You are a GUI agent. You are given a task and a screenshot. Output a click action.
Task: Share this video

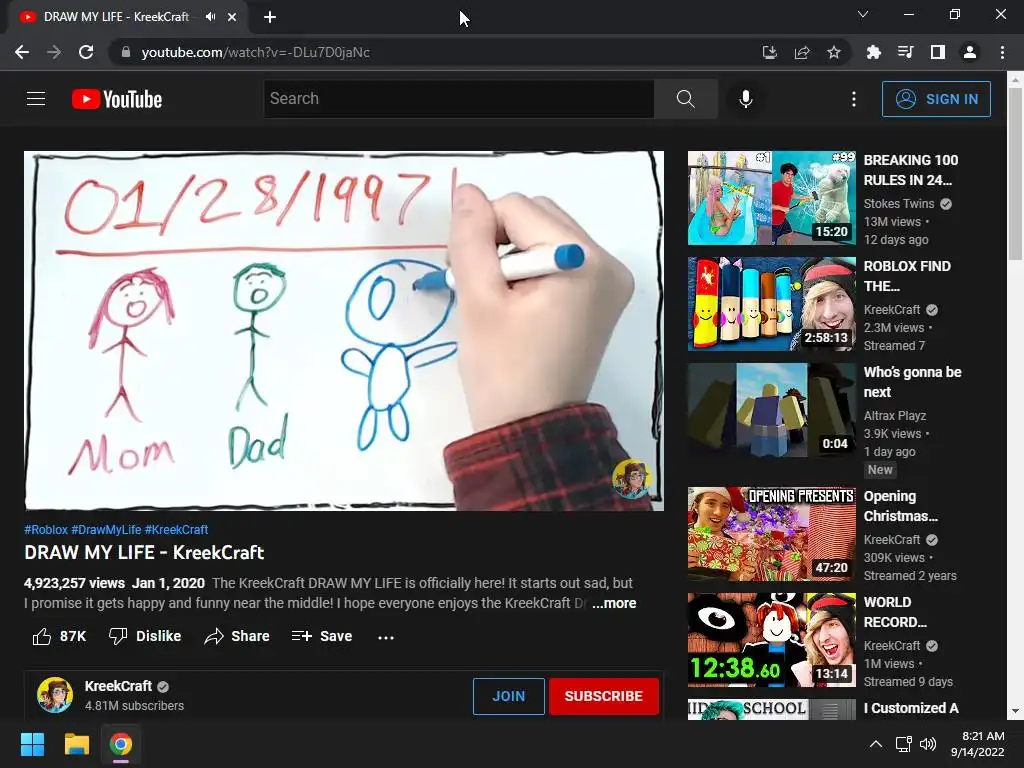tap(236, 636)
